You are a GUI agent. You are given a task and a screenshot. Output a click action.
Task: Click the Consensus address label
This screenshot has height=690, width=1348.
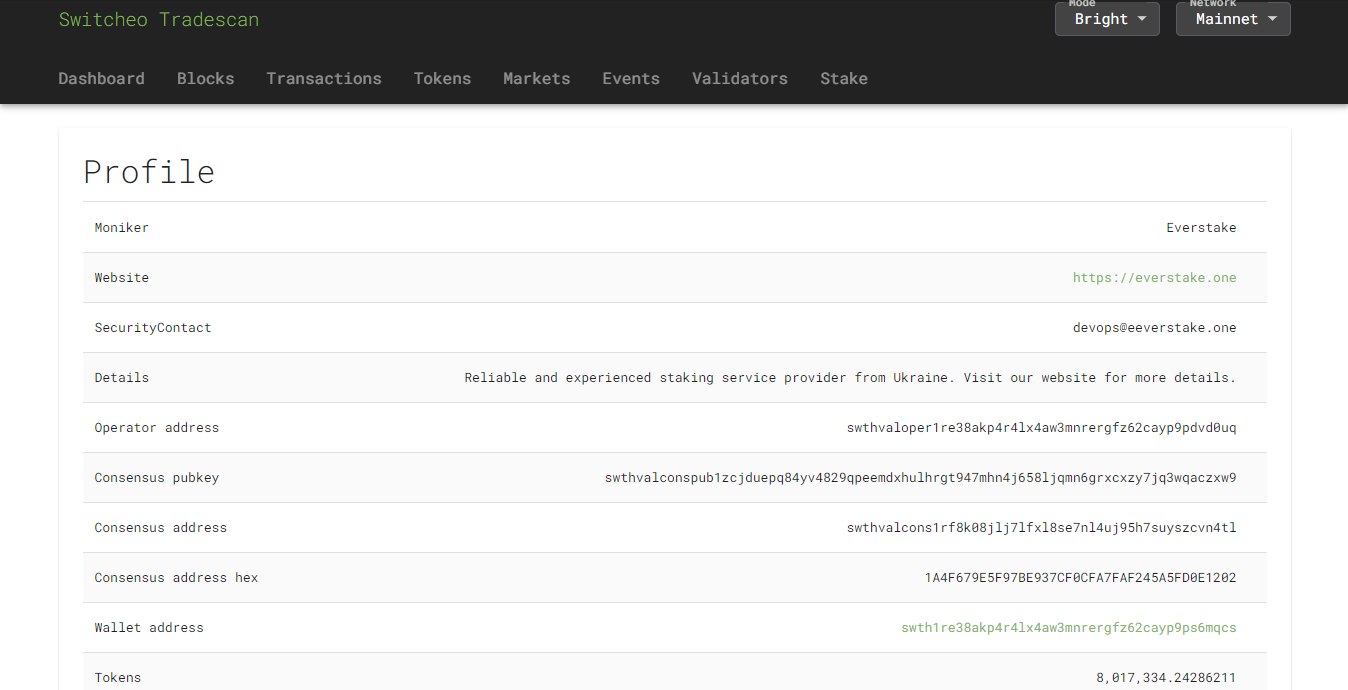click(161, 528)
